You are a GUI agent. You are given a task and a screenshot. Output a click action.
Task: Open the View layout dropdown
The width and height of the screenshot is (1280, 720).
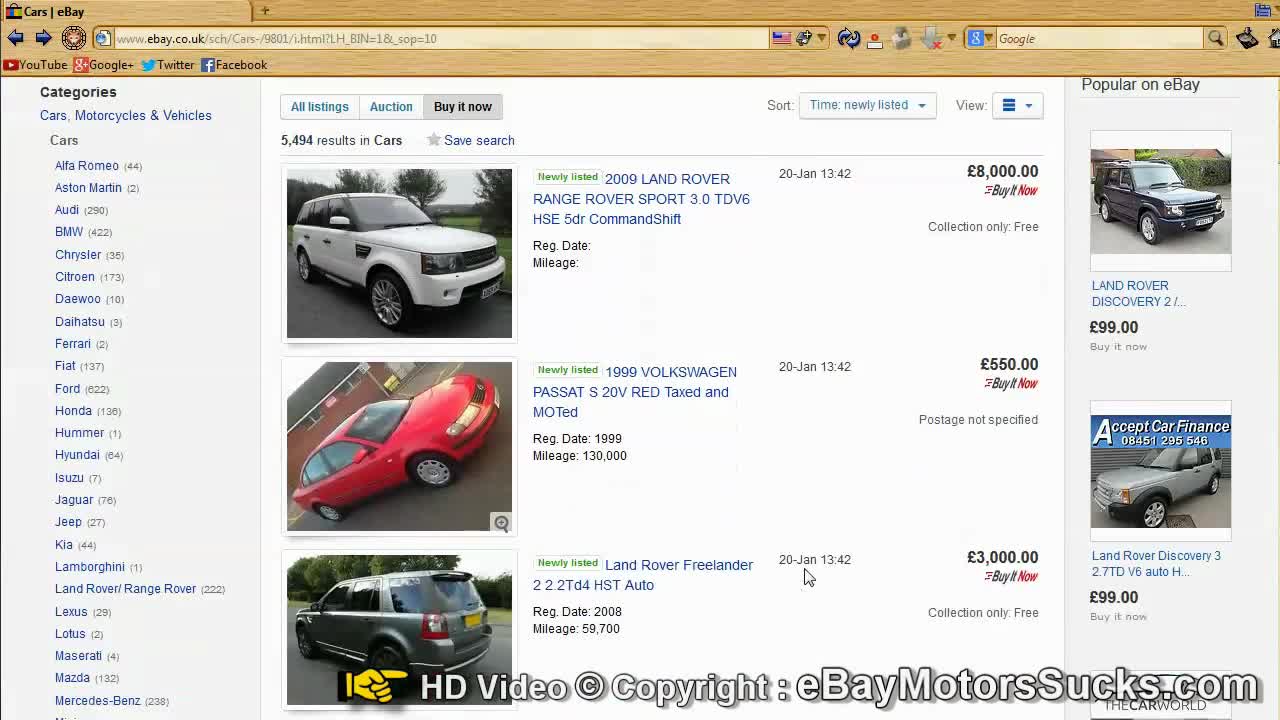[x=1017, y=105]
